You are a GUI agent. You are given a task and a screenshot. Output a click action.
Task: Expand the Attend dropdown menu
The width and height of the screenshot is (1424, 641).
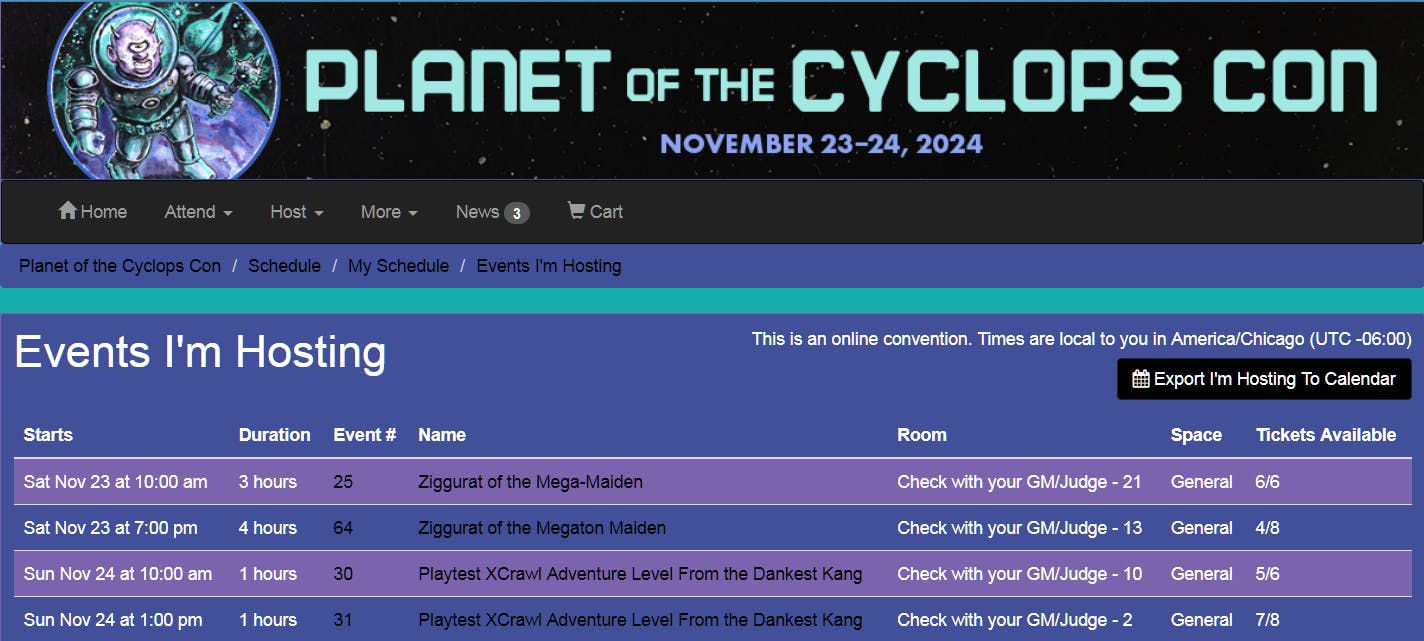[x=198, y=212]
